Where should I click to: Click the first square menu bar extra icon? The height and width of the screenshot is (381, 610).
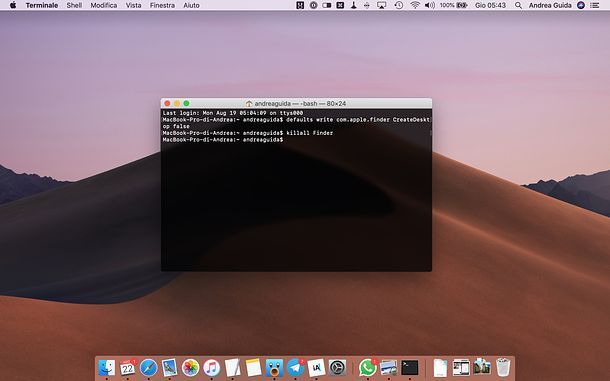click(300, 5)
